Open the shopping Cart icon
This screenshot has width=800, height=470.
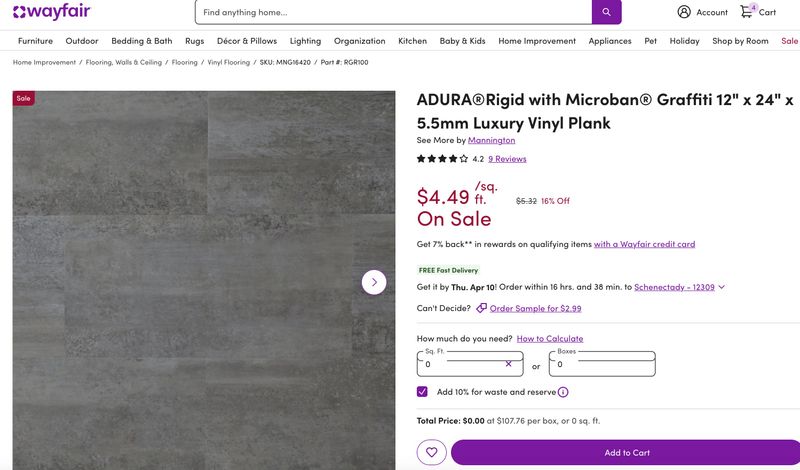coord(747,11)
